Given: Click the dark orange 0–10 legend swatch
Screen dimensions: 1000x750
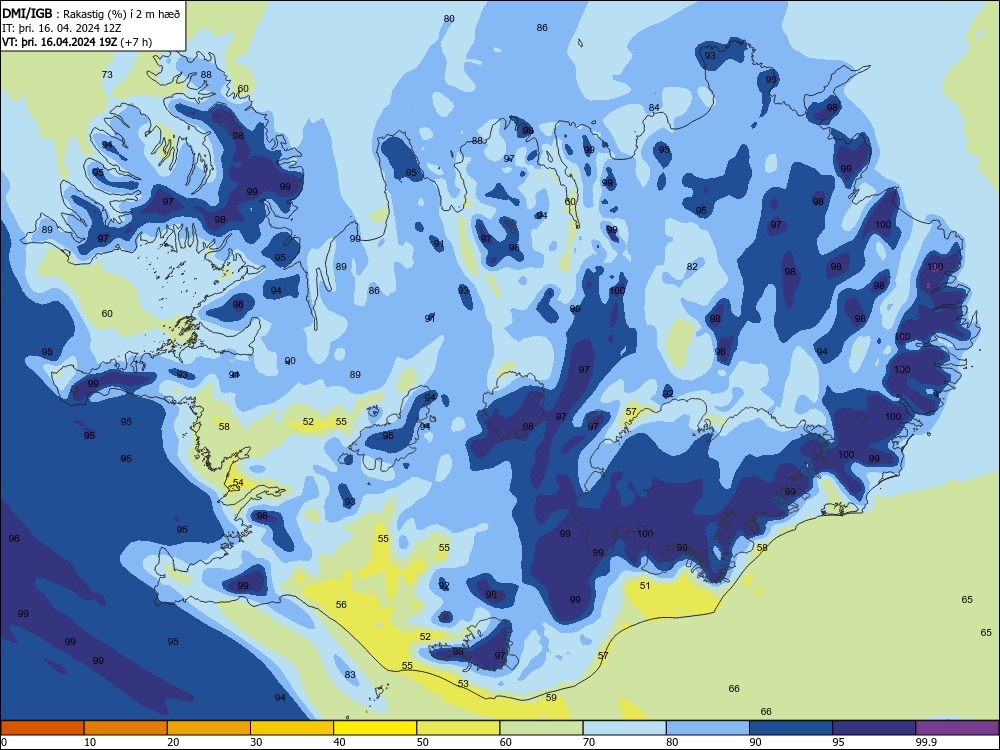Looking at the screenshot, I should [x=42, y=728].
